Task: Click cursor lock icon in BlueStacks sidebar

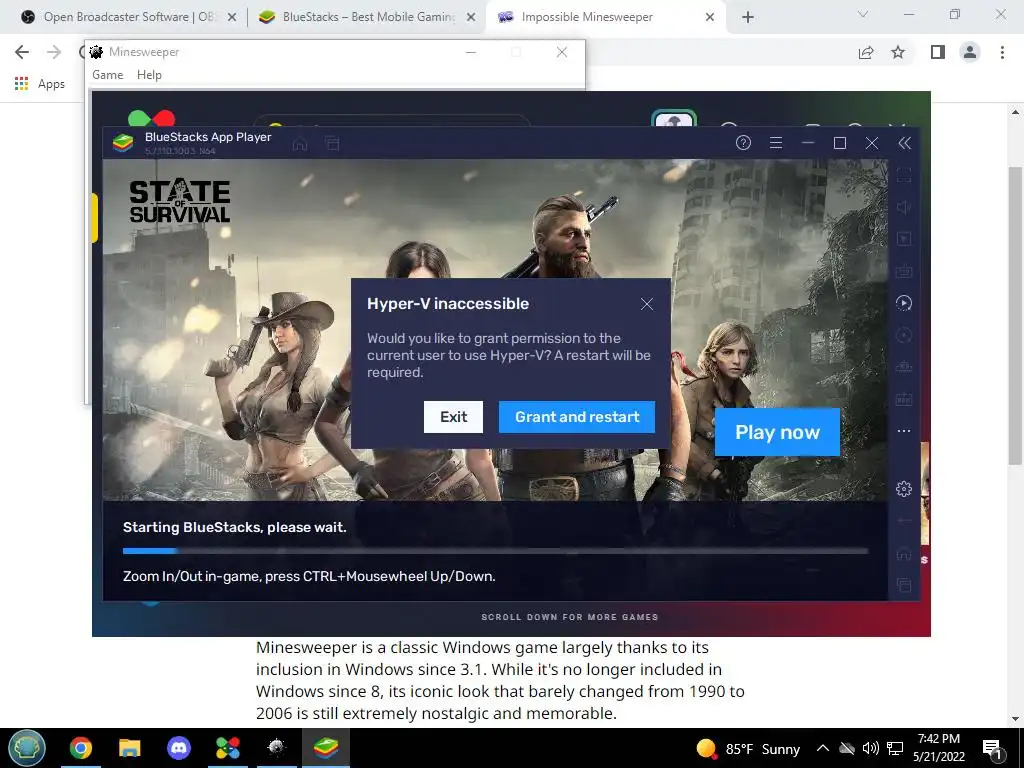Action: [x=904, y=239]
